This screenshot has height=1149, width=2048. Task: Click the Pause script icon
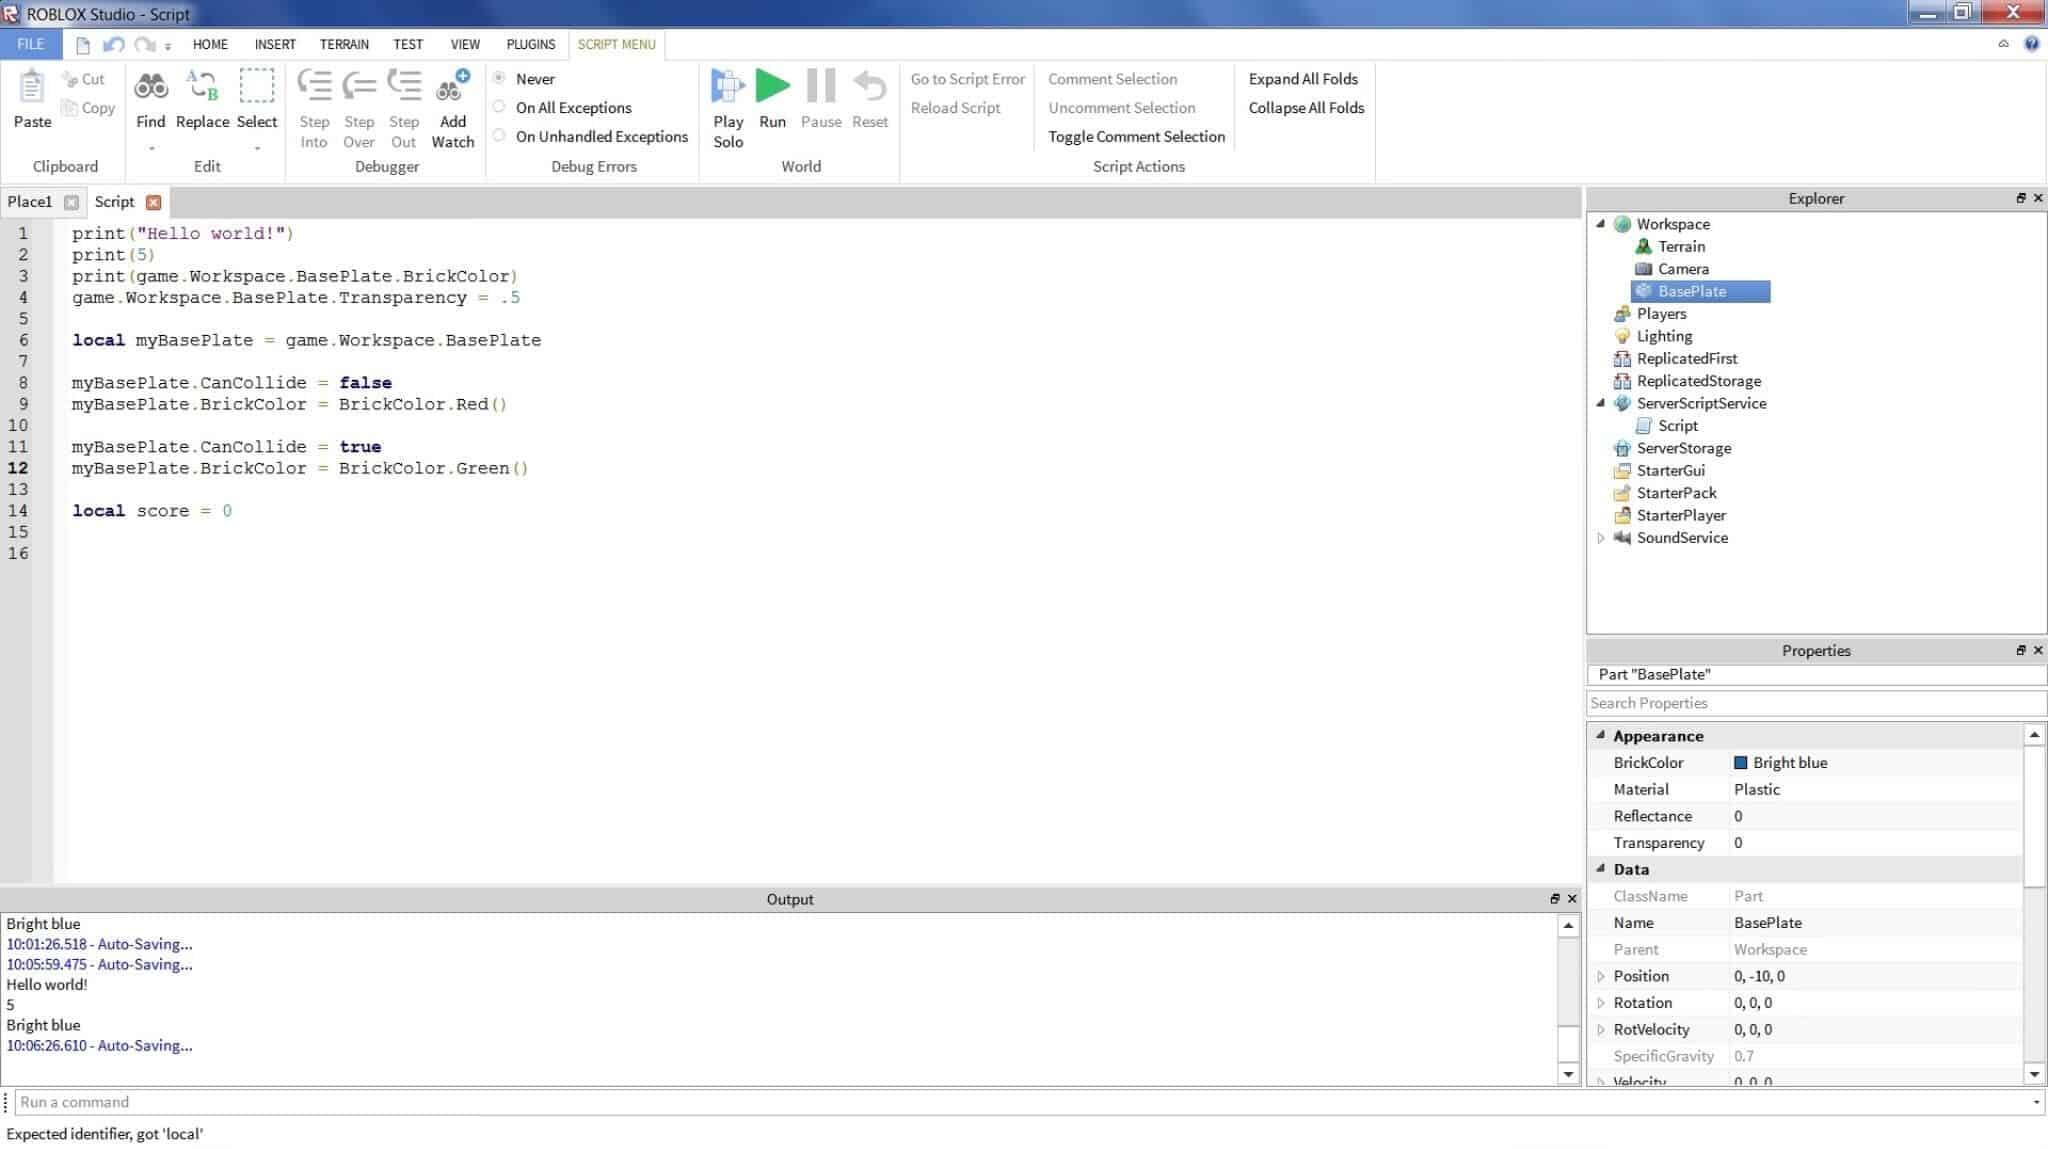[x=819, y=87]
